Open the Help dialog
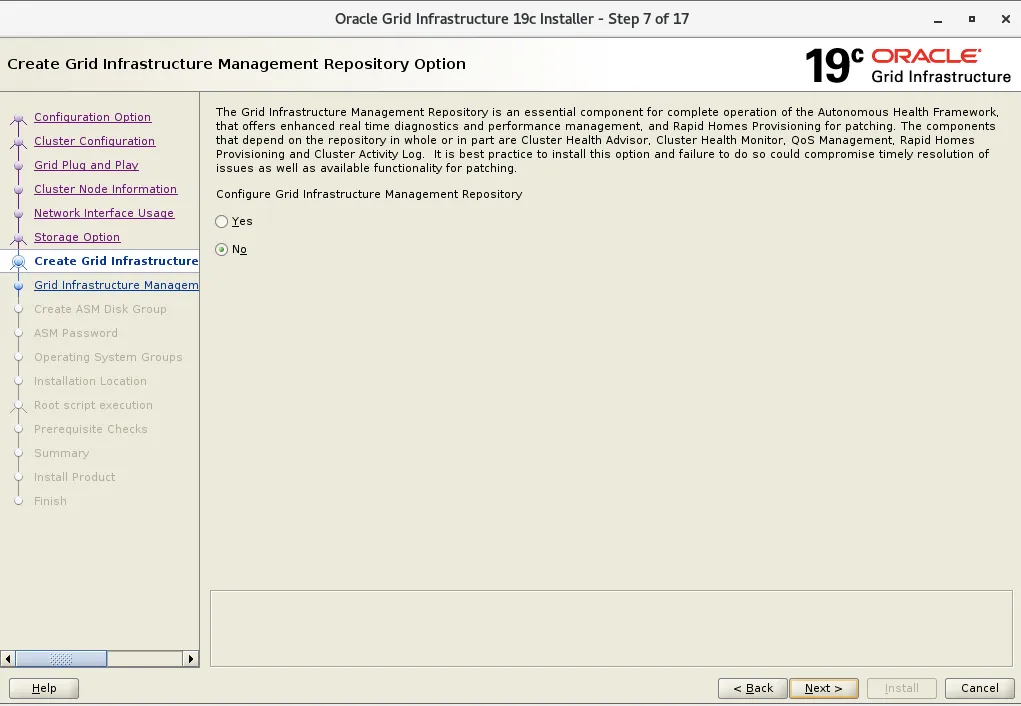1021x706 pixels. click(x=43, y=688)
